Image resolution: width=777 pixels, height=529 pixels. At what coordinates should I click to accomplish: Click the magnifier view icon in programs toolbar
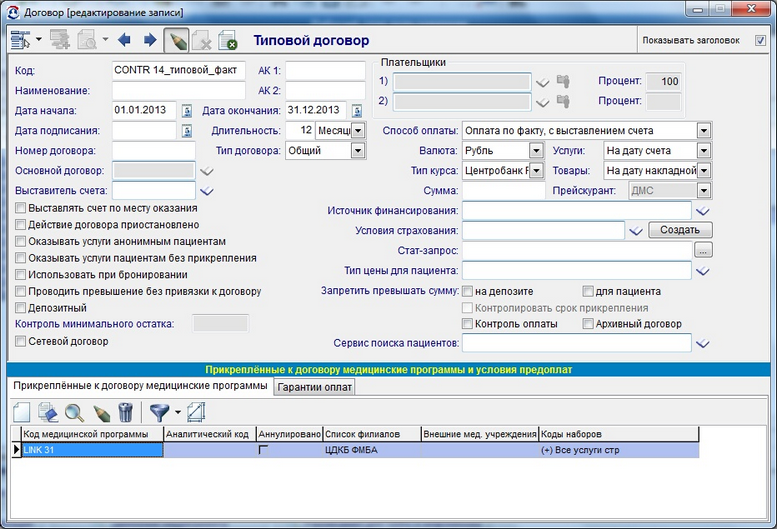click(x=74, y=412)
